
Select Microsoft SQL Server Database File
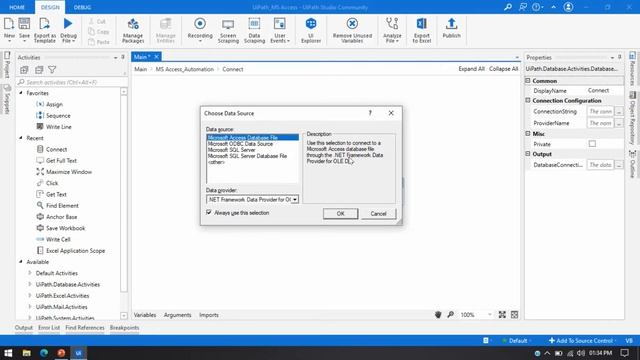click(247, 156)
